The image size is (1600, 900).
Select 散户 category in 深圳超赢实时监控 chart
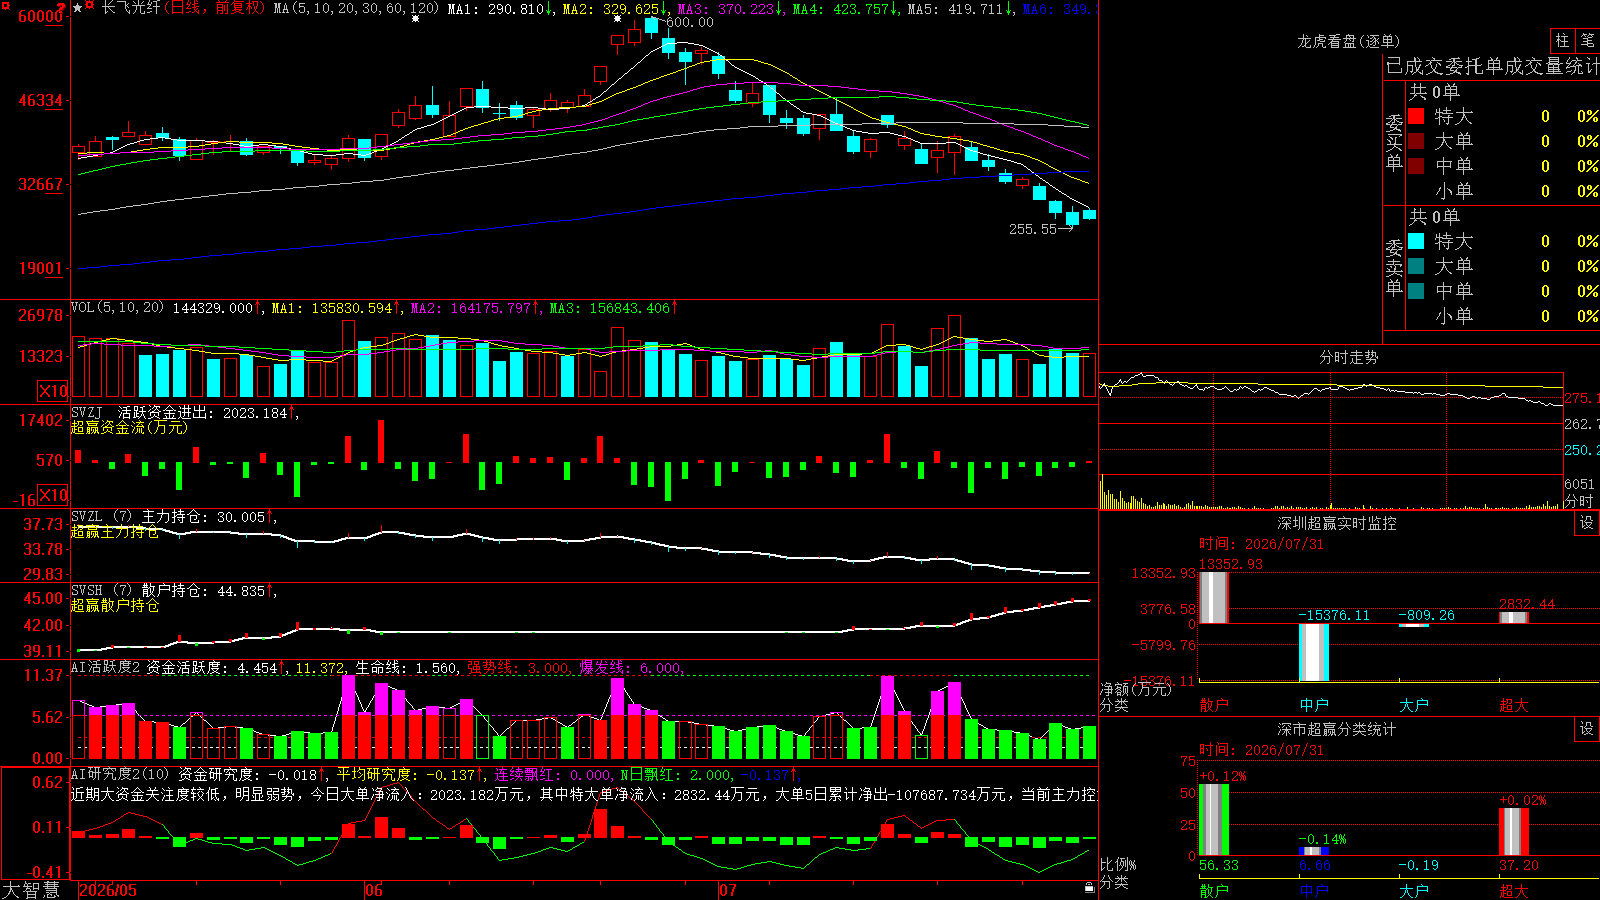click(x=1214, y=705)
